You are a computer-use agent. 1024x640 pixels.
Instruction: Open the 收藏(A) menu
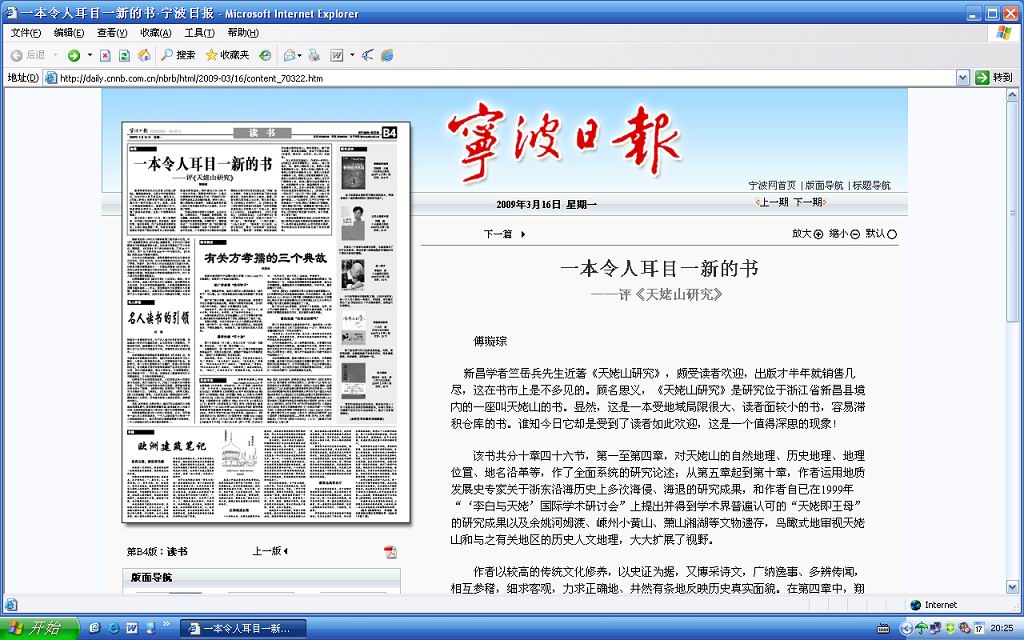pyautogui.click(x=155, y=33)
